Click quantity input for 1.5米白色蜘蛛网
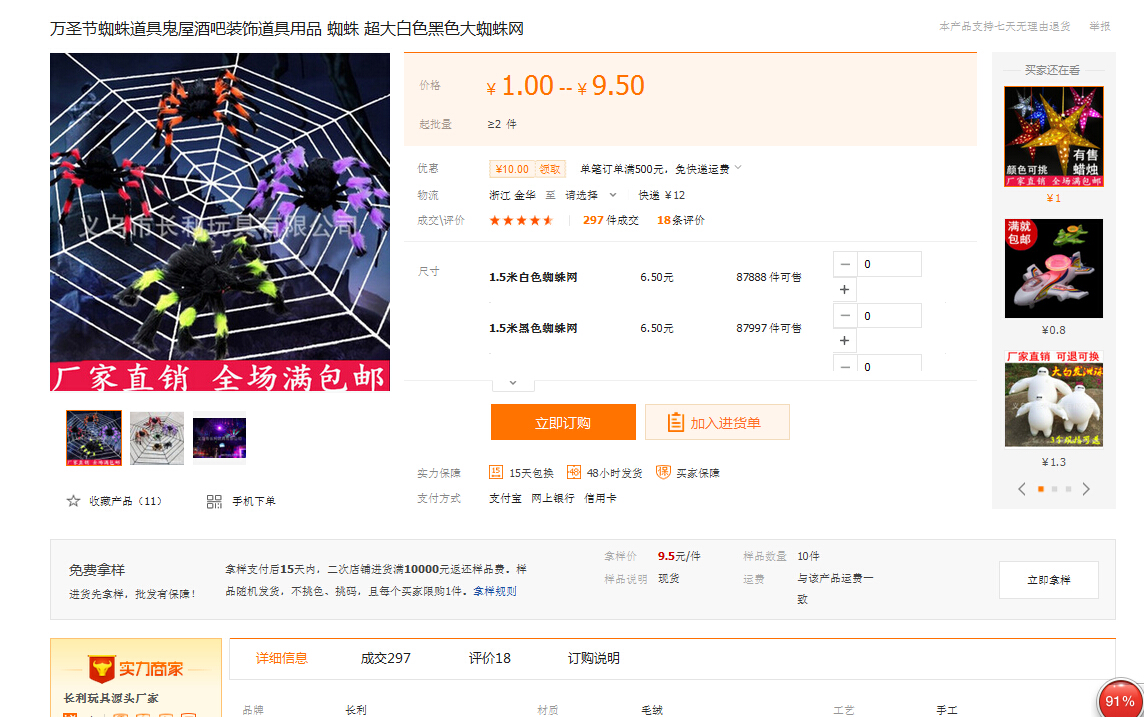Screen dimensions: 1144x717 click(888, 264)
